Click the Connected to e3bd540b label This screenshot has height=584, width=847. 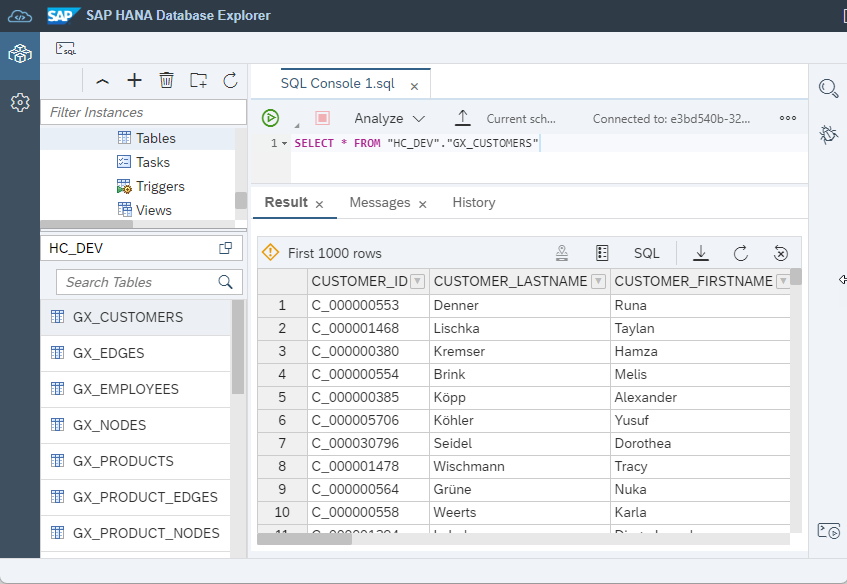click(x=671, y=119)
